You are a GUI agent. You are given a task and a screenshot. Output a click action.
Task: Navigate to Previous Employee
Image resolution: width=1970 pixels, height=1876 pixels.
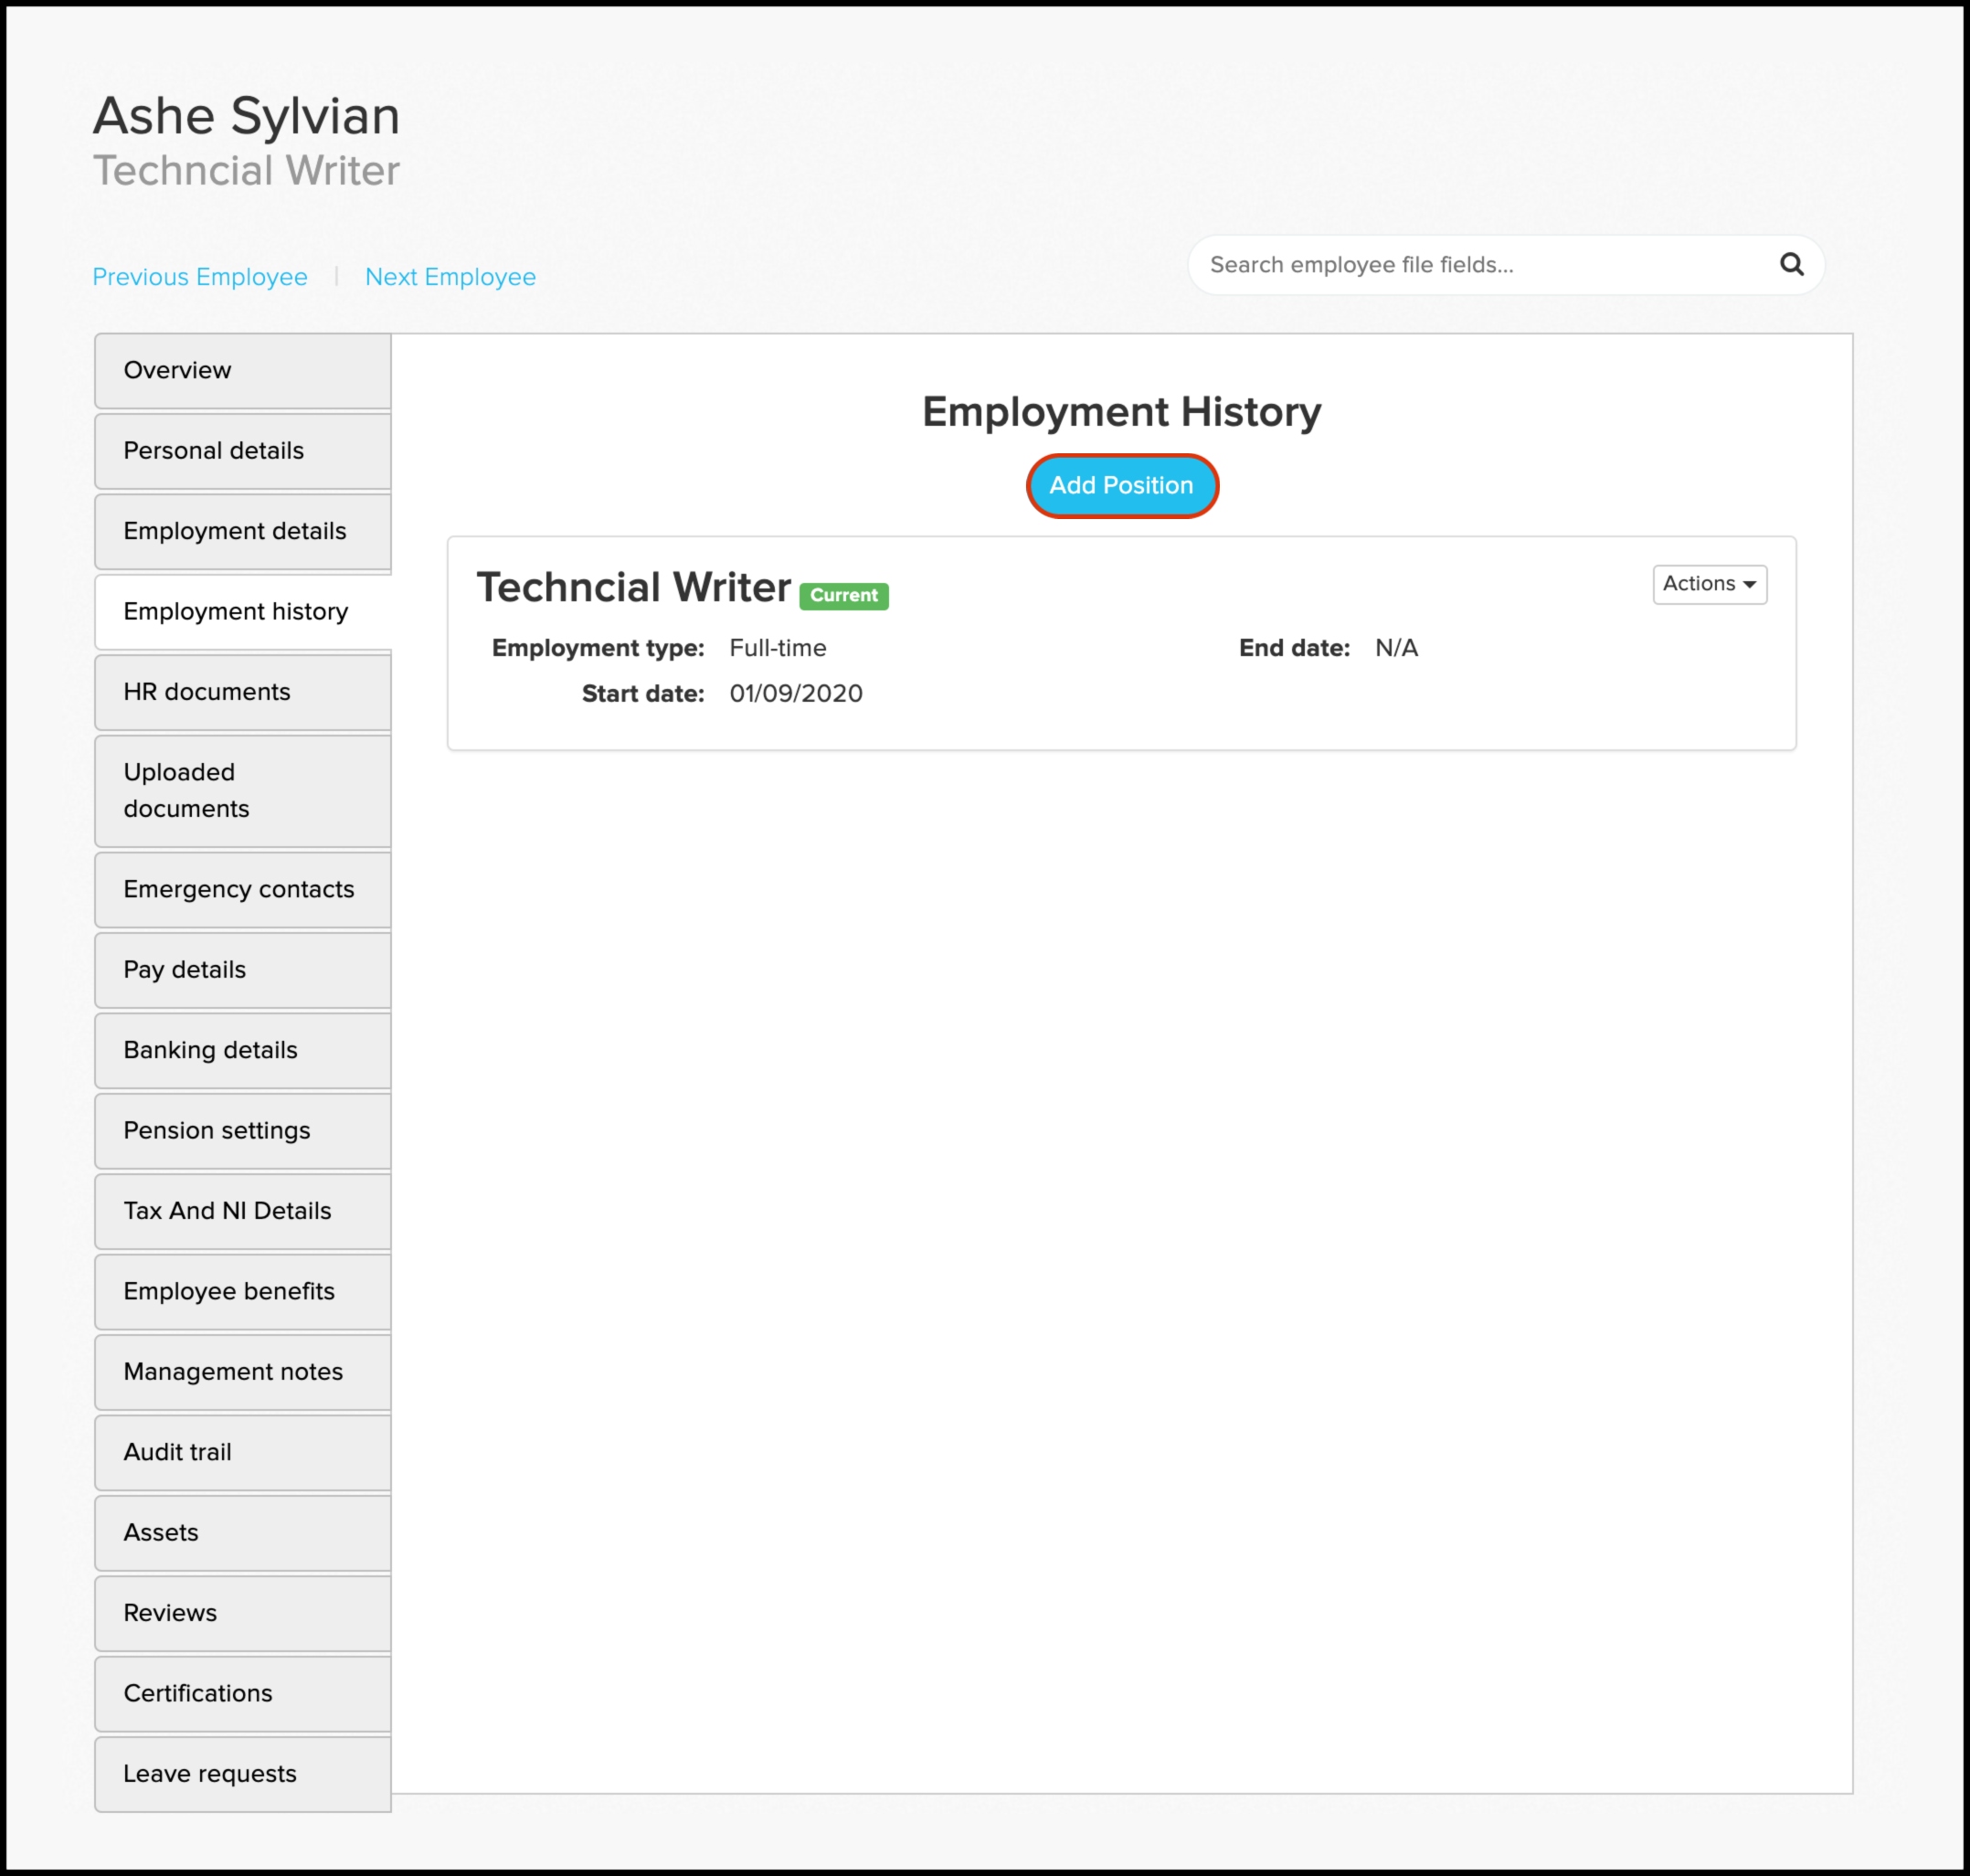pos(200,276)
